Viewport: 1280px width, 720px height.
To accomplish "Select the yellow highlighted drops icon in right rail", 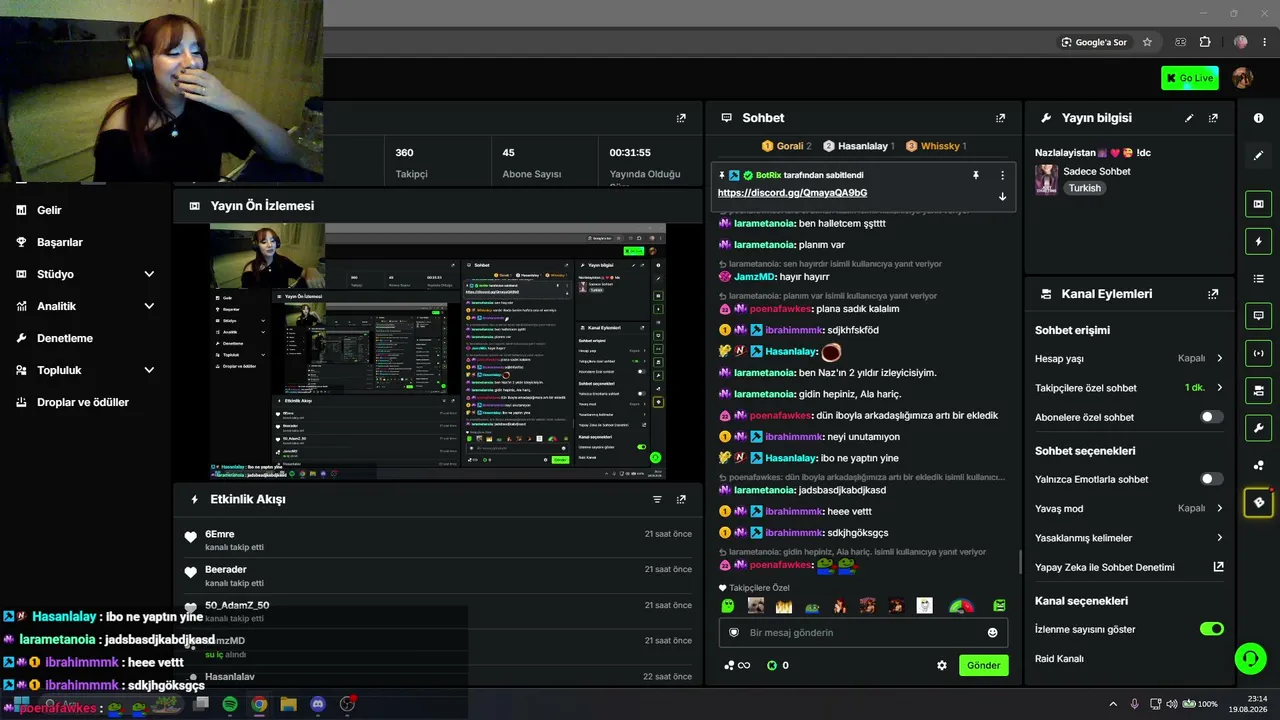I will click(x=1258, y=502).
